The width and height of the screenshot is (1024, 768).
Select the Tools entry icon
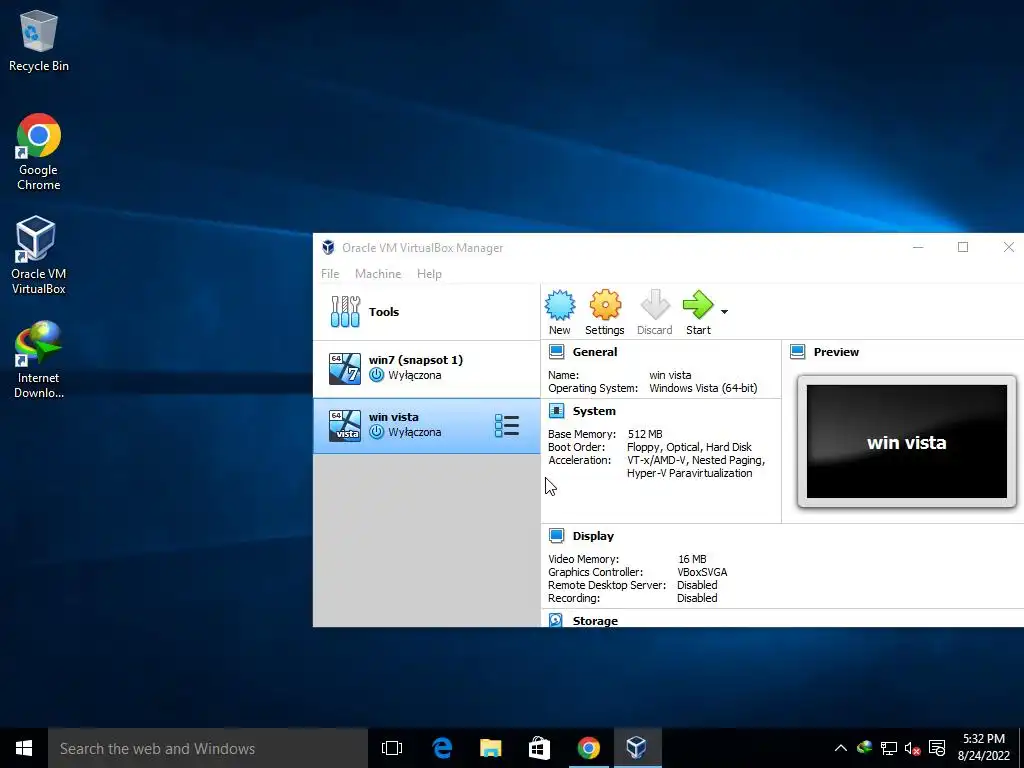[x=345, y=312]
